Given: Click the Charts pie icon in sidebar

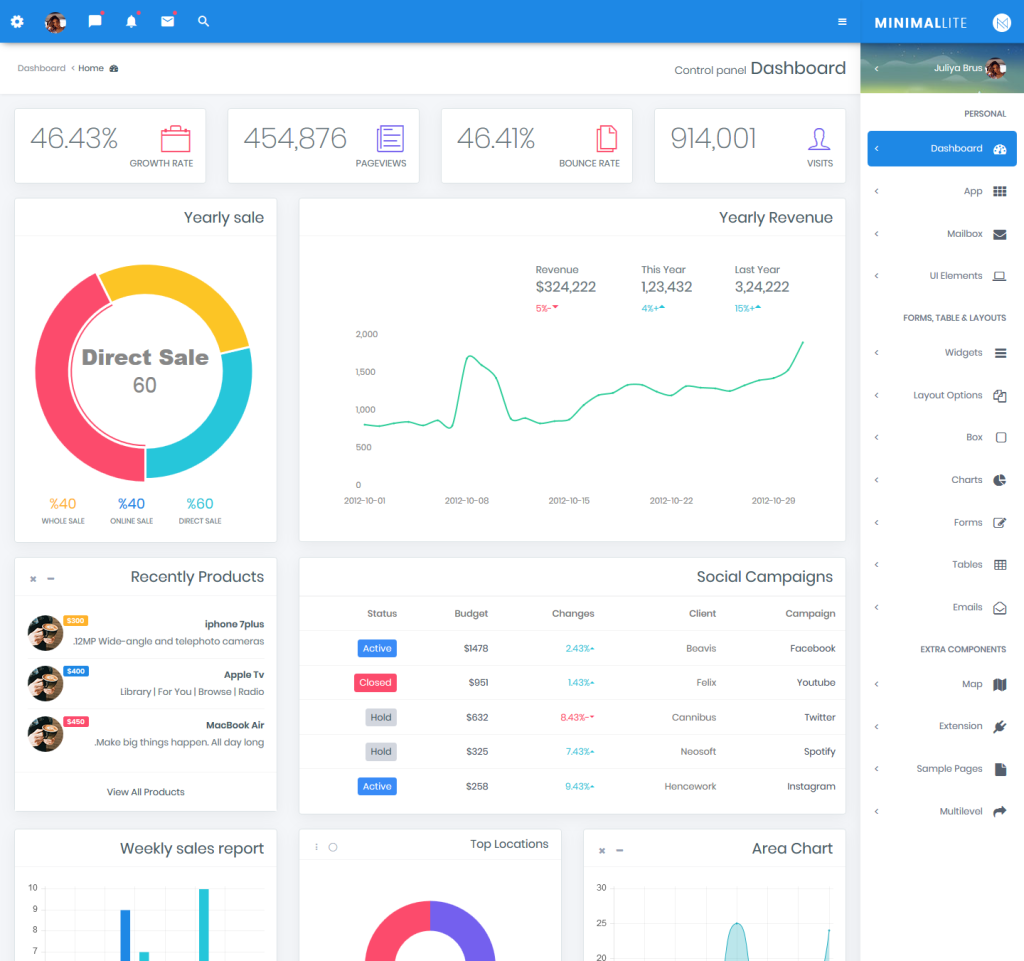Looking at the screenshot, I should point(1000,480).
